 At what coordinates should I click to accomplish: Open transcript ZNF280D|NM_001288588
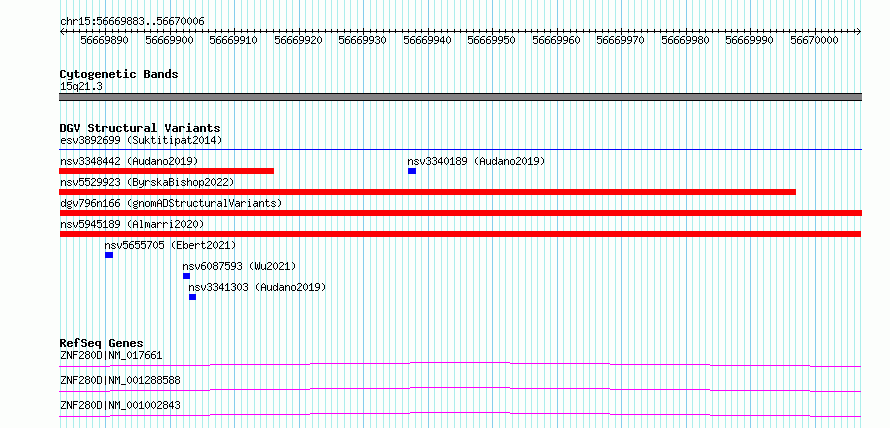tap(120, 380)
